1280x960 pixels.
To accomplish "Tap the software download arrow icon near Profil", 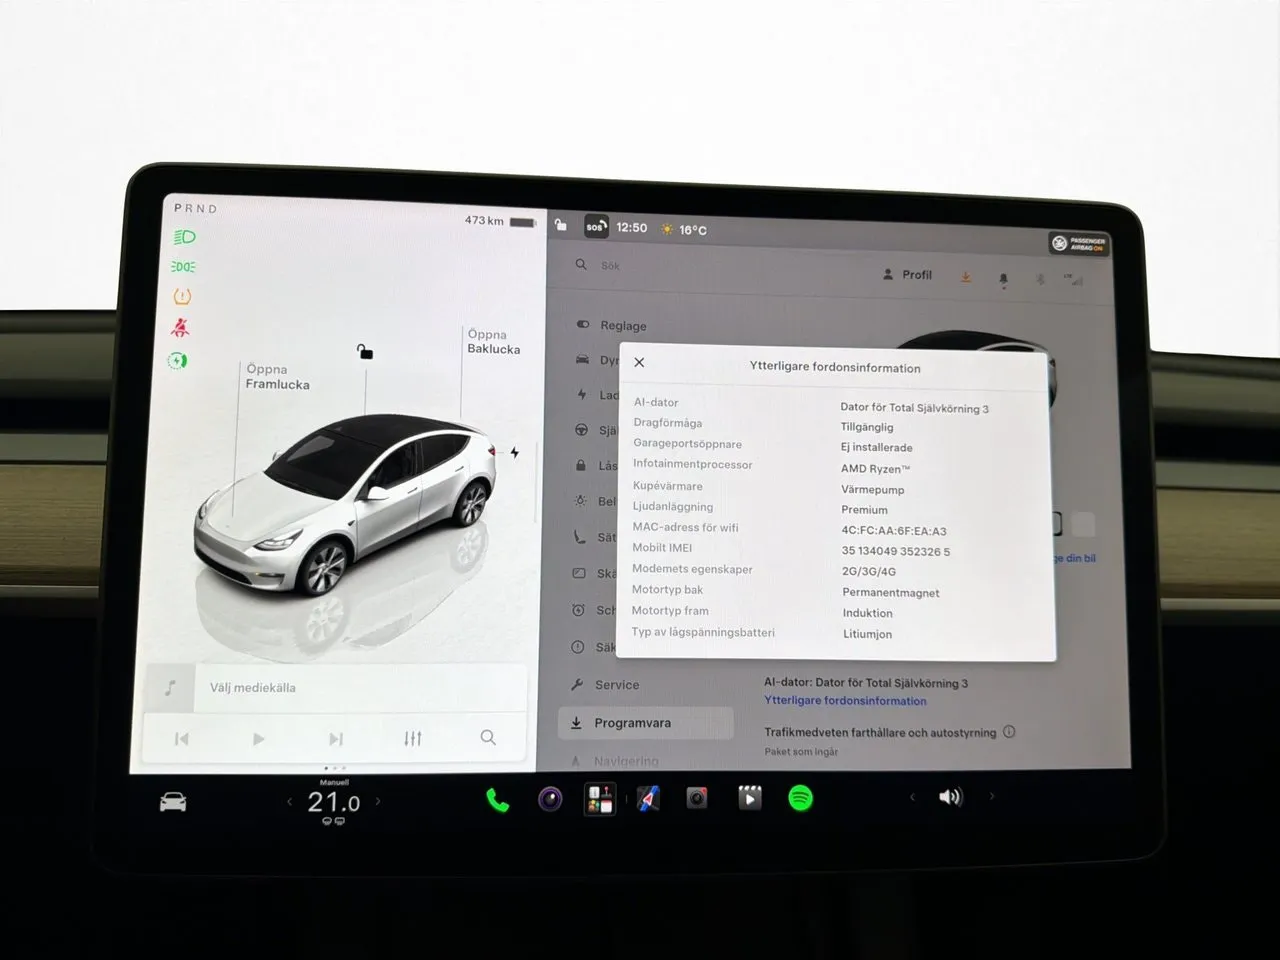I will click(966, 277).
